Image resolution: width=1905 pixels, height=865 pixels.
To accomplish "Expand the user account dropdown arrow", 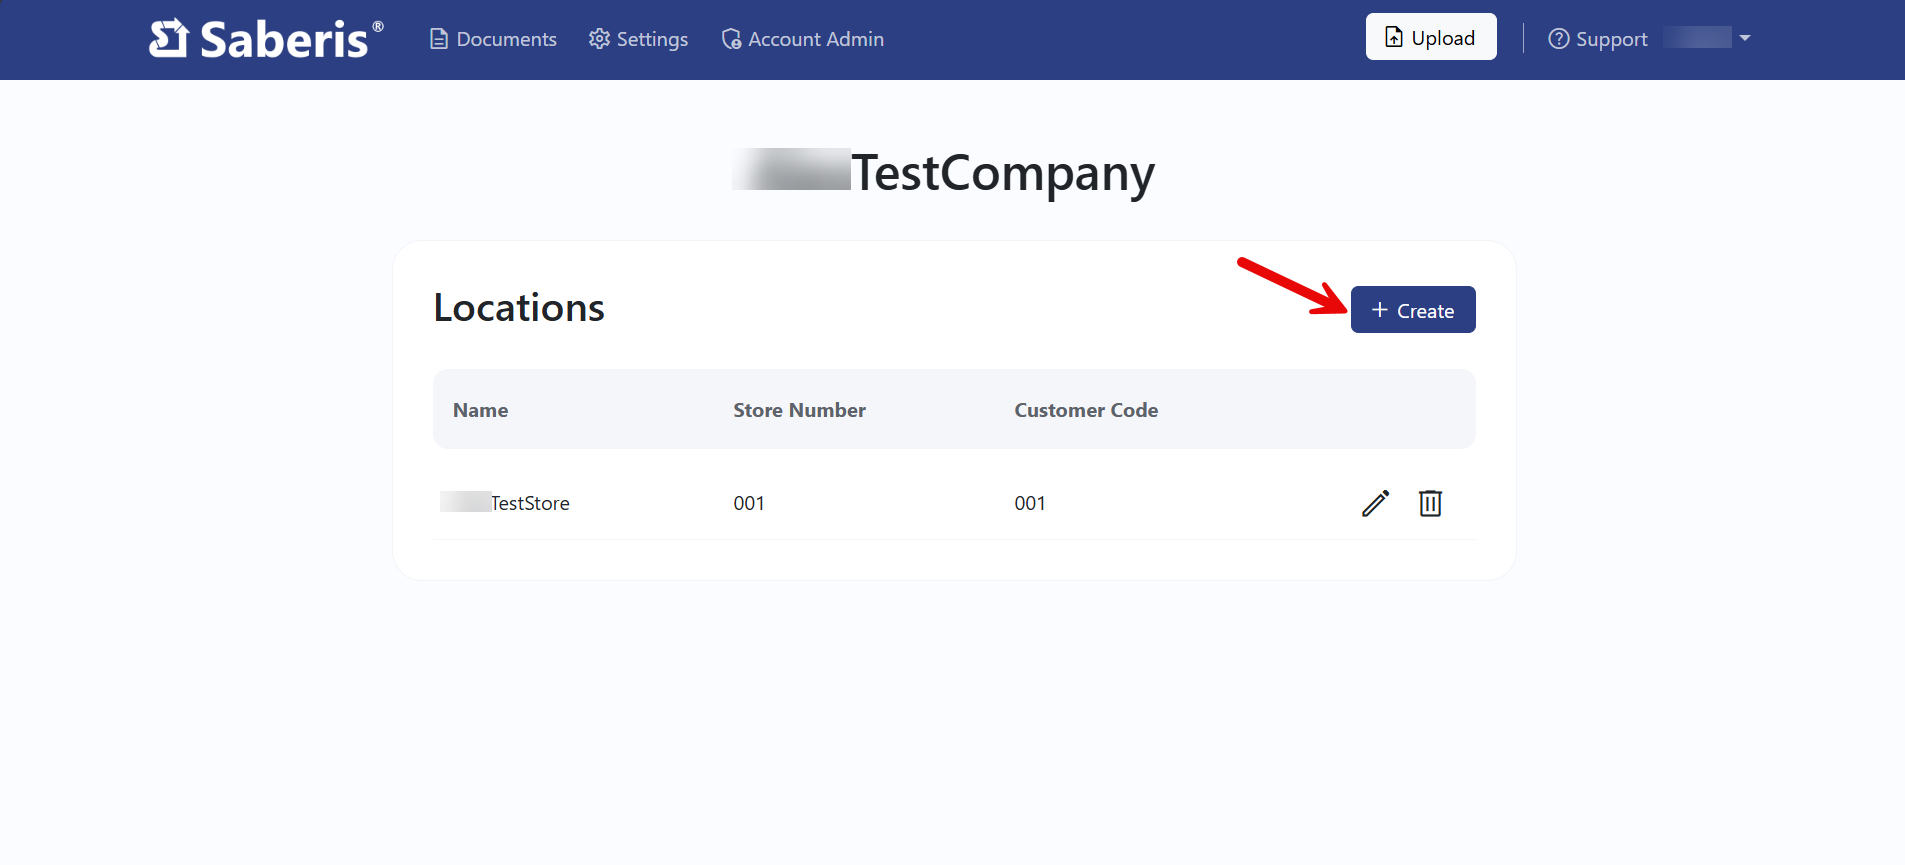I will (x=1745, y=38).
